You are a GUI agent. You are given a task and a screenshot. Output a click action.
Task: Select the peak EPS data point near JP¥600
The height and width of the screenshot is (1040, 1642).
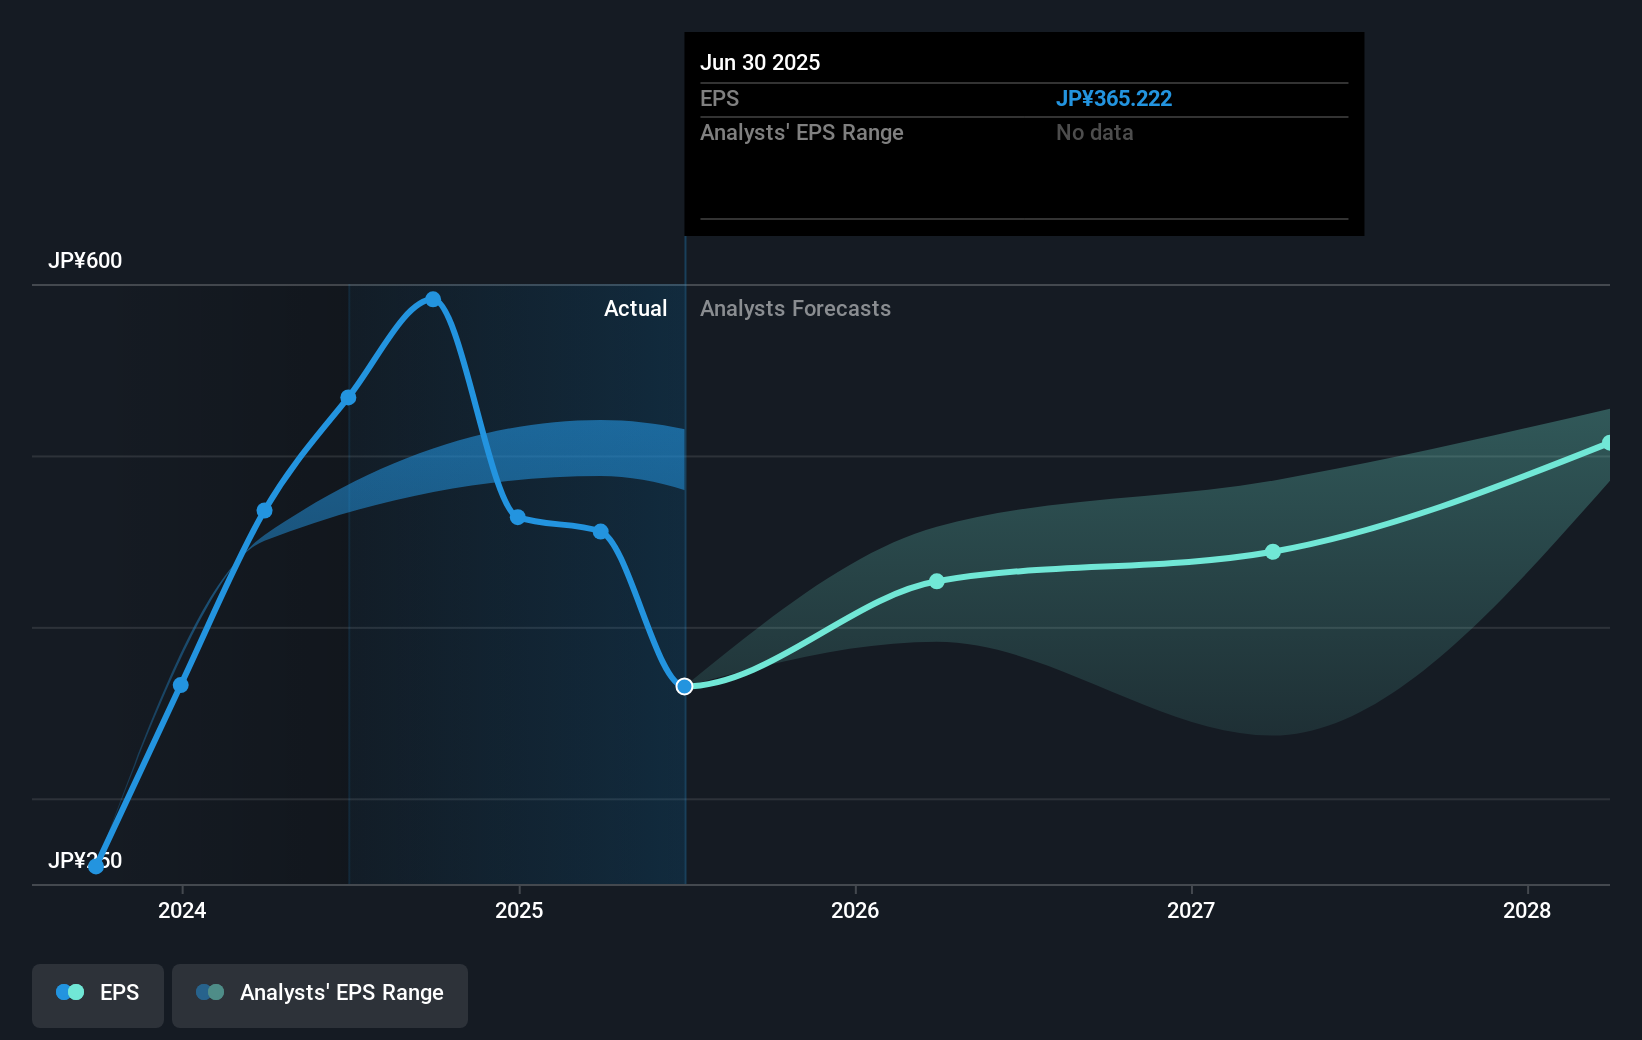[433, 299]
